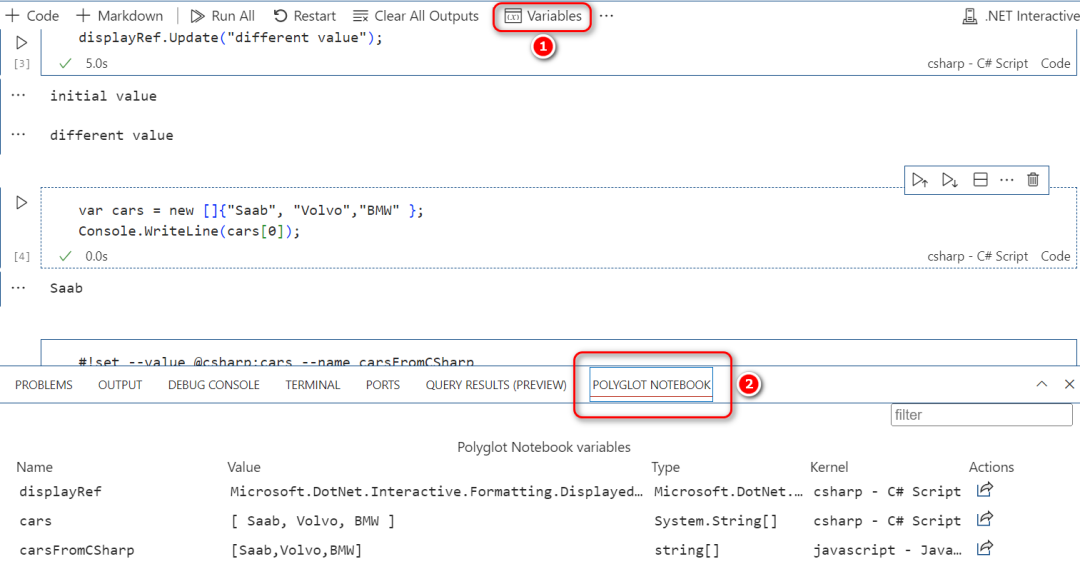Viewport: 1080px width, 579px height.
Task: Run the cars array code cell
Action: 21,202
